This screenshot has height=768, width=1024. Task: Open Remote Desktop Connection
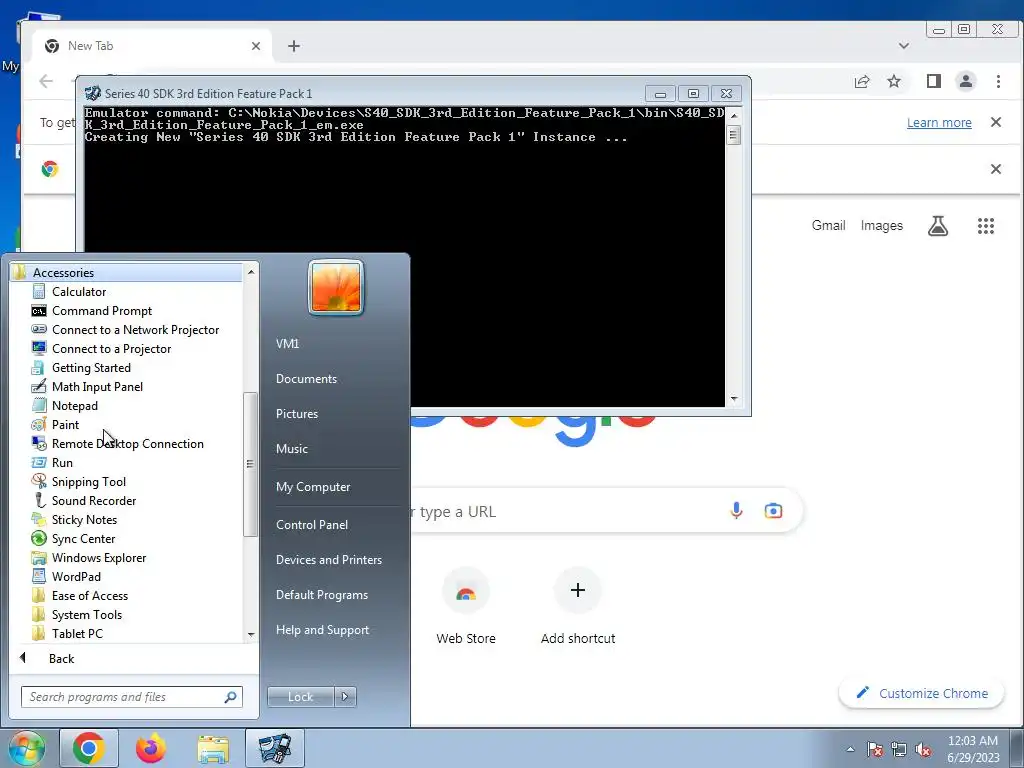(x=127, y=443)
